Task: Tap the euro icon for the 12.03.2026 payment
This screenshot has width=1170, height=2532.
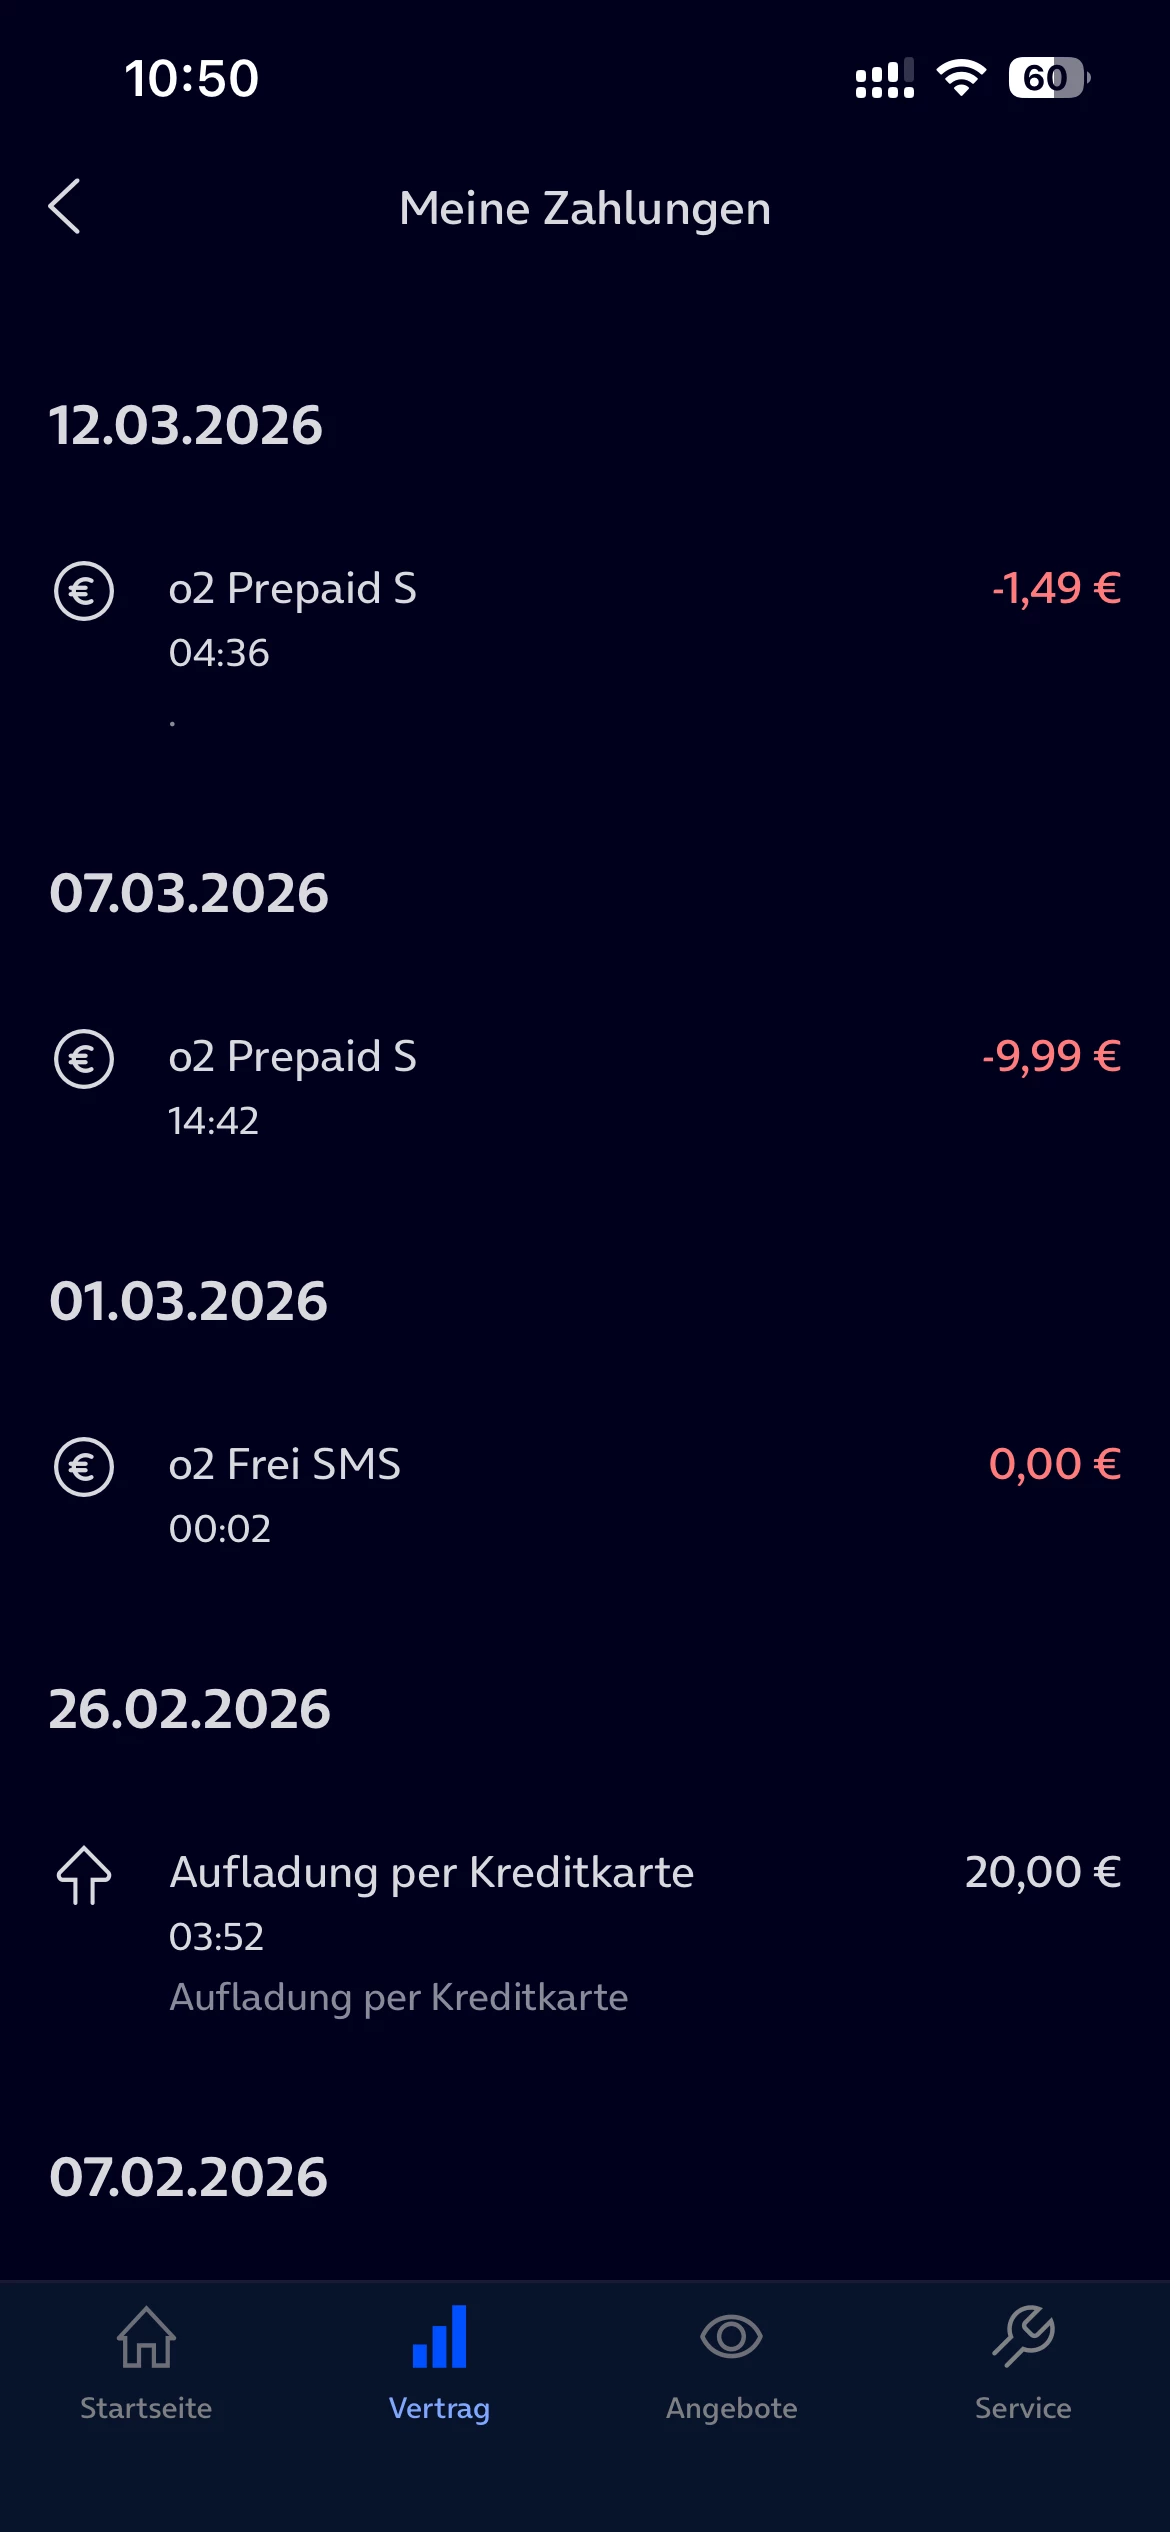Action: (x=84, y=590)
